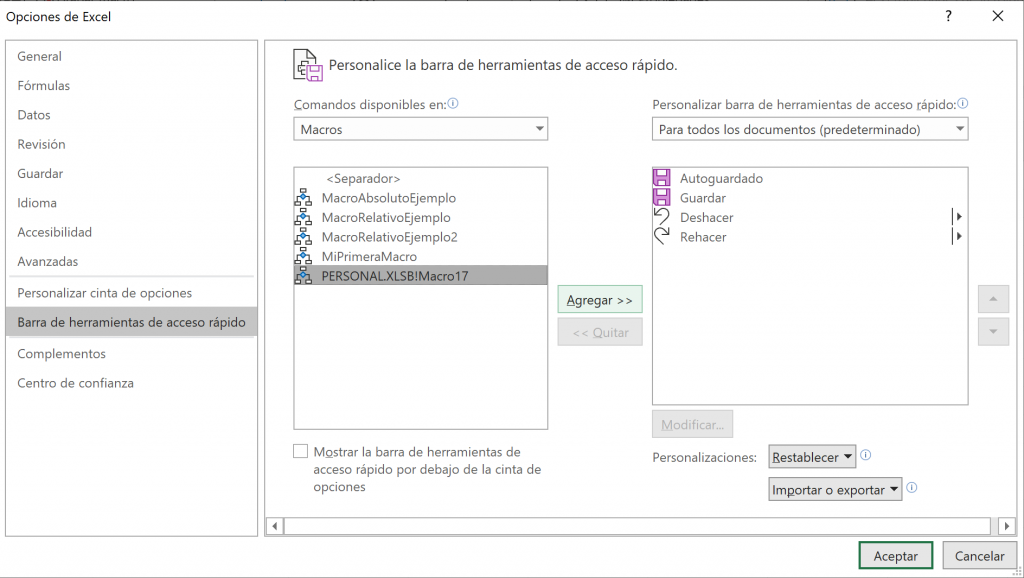Select MacroAbsolutoEjemplo in commands list
The width and height of the screenshot is (1024, 578).
(421, 198)
